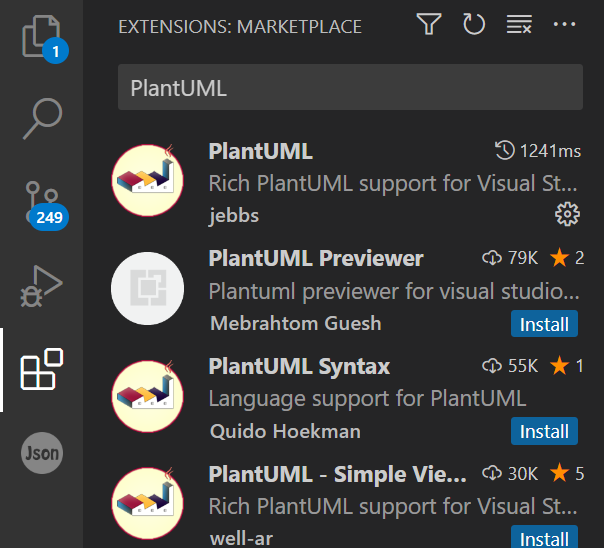This screenshot has width=604, height=548.
Task: Clear extensions search results
Action: [519, 25]
